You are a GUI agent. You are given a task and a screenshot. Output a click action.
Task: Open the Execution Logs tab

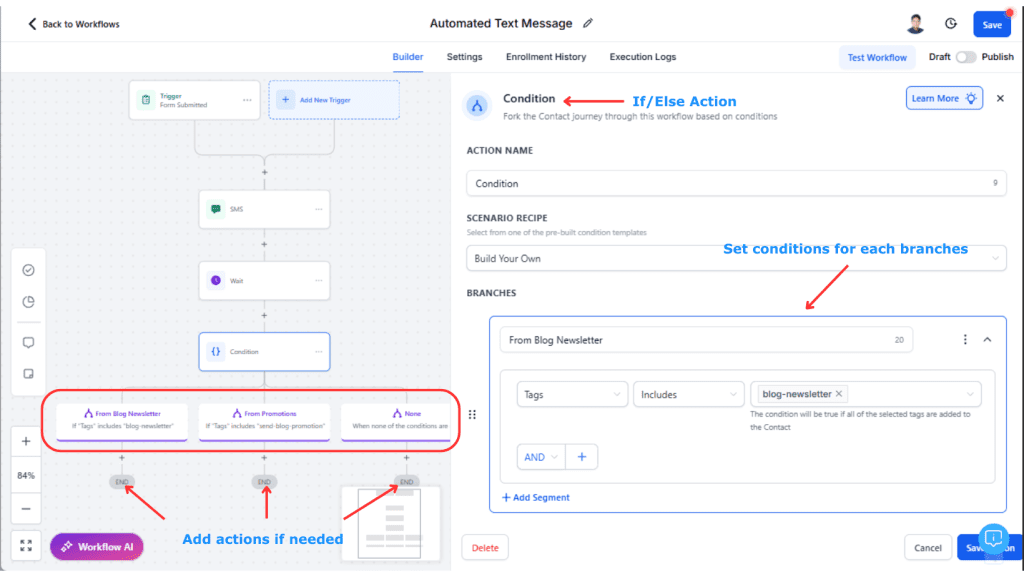(642, 57)
